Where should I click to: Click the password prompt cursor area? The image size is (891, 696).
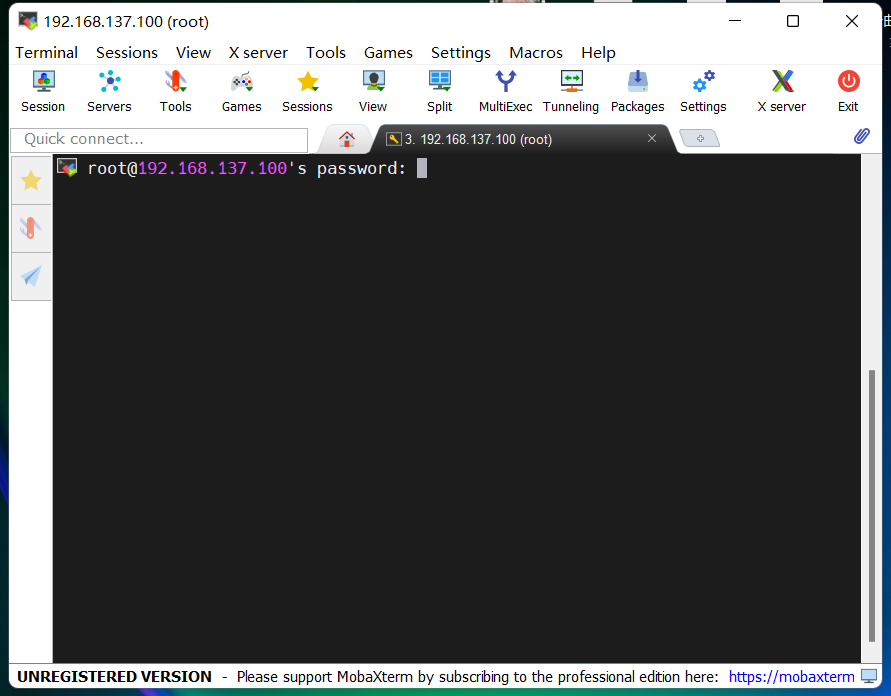(422, 168)
